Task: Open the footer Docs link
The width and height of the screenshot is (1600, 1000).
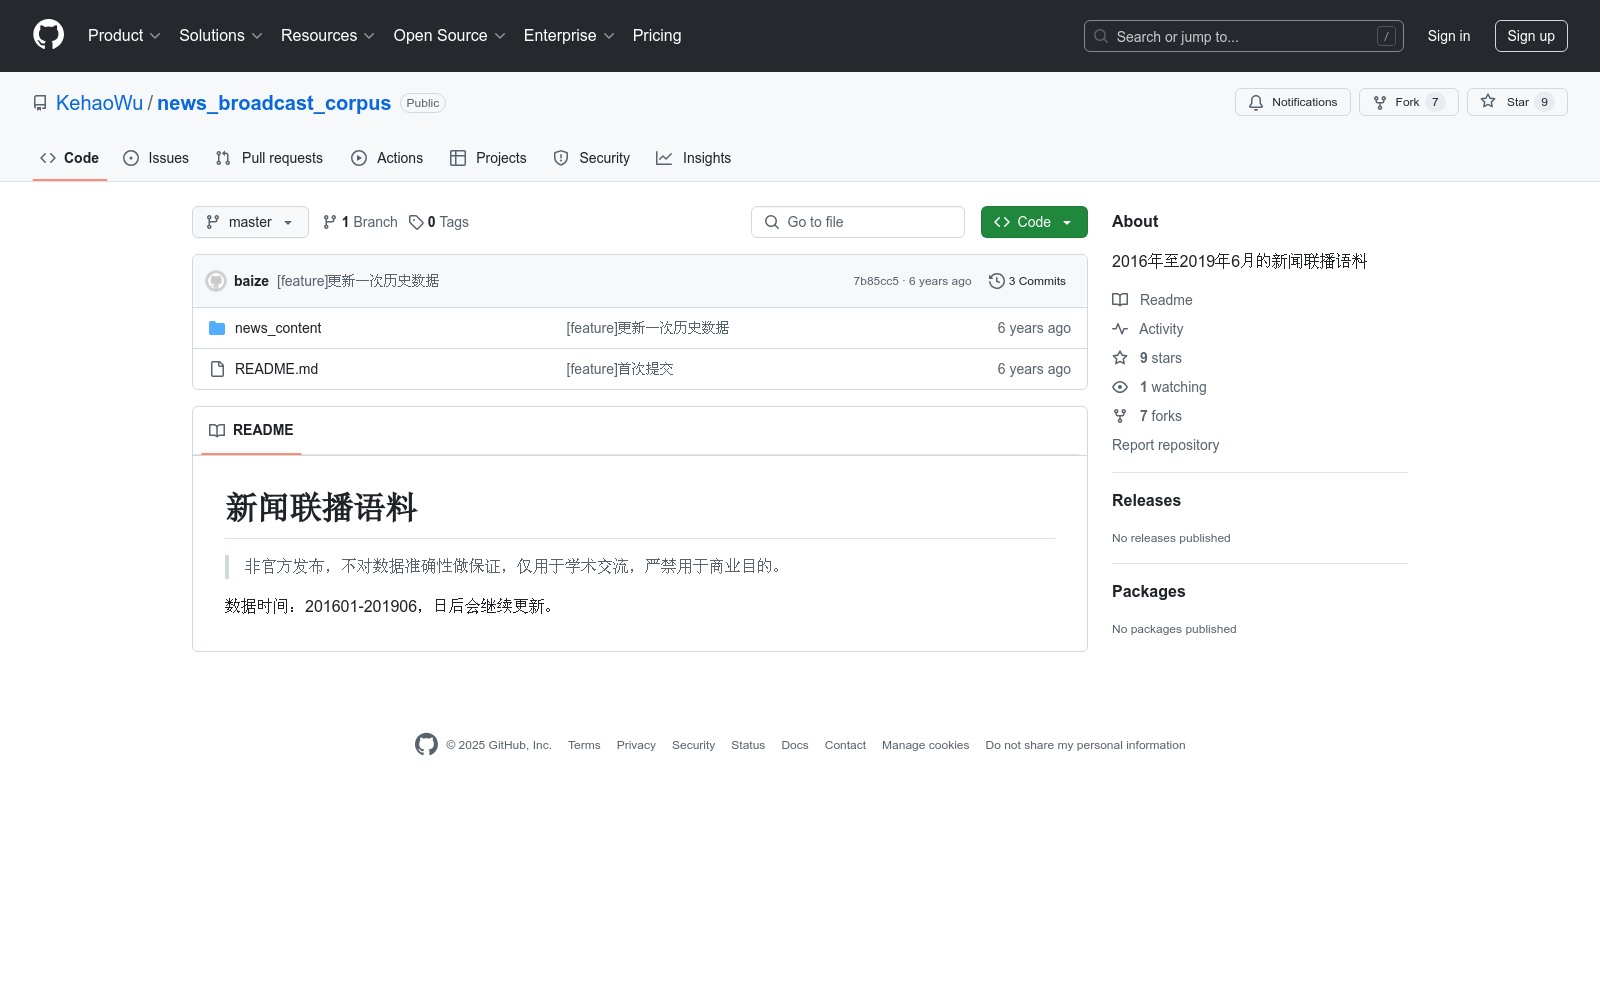Action: [795, 745]
